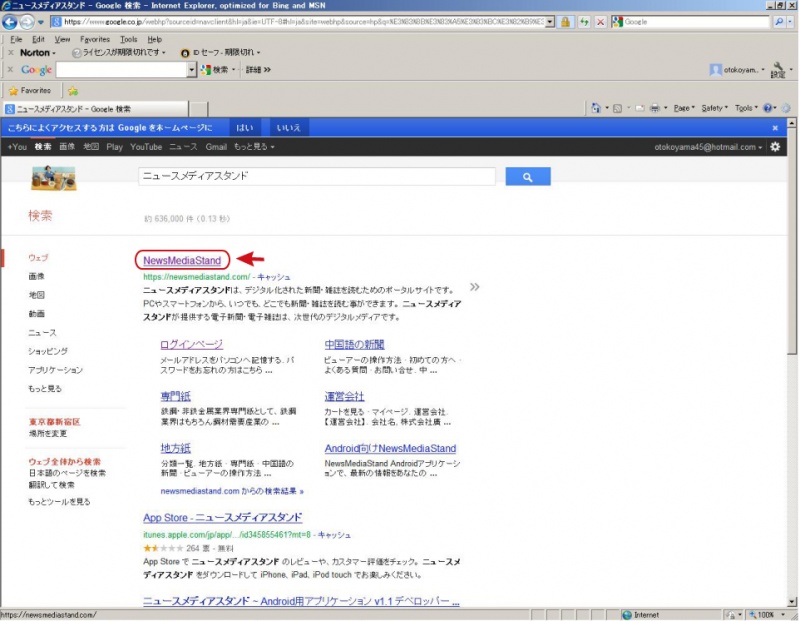Open the Google toolbar wrench 設定 settings
This screenshot has height=621, width=800.
pos(778,70)
